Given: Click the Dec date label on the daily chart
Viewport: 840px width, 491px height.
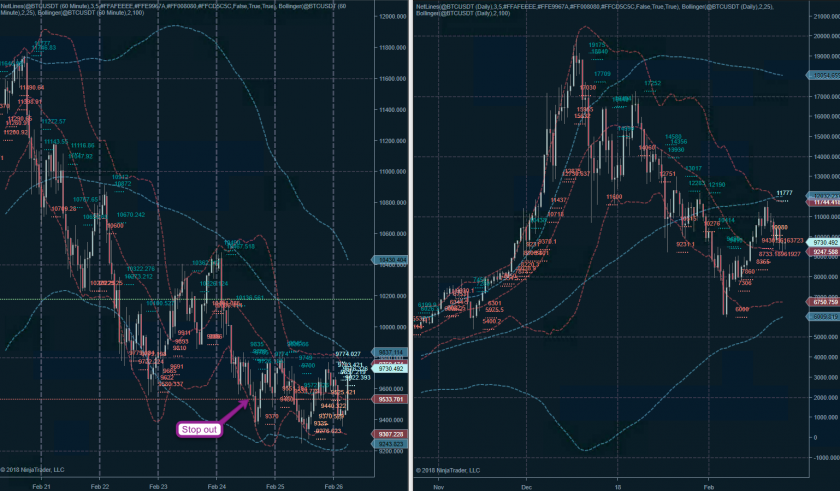Looking at the screenshot, I should click(527, 487).
